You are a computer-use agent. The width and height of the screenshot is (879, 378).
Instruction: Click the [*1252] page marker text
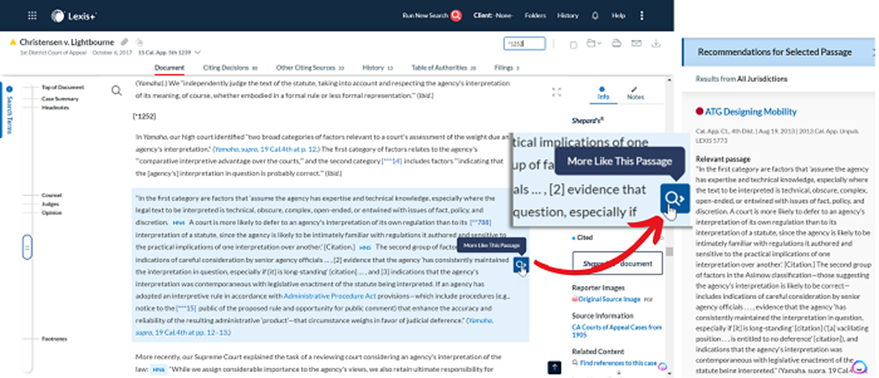144,117
